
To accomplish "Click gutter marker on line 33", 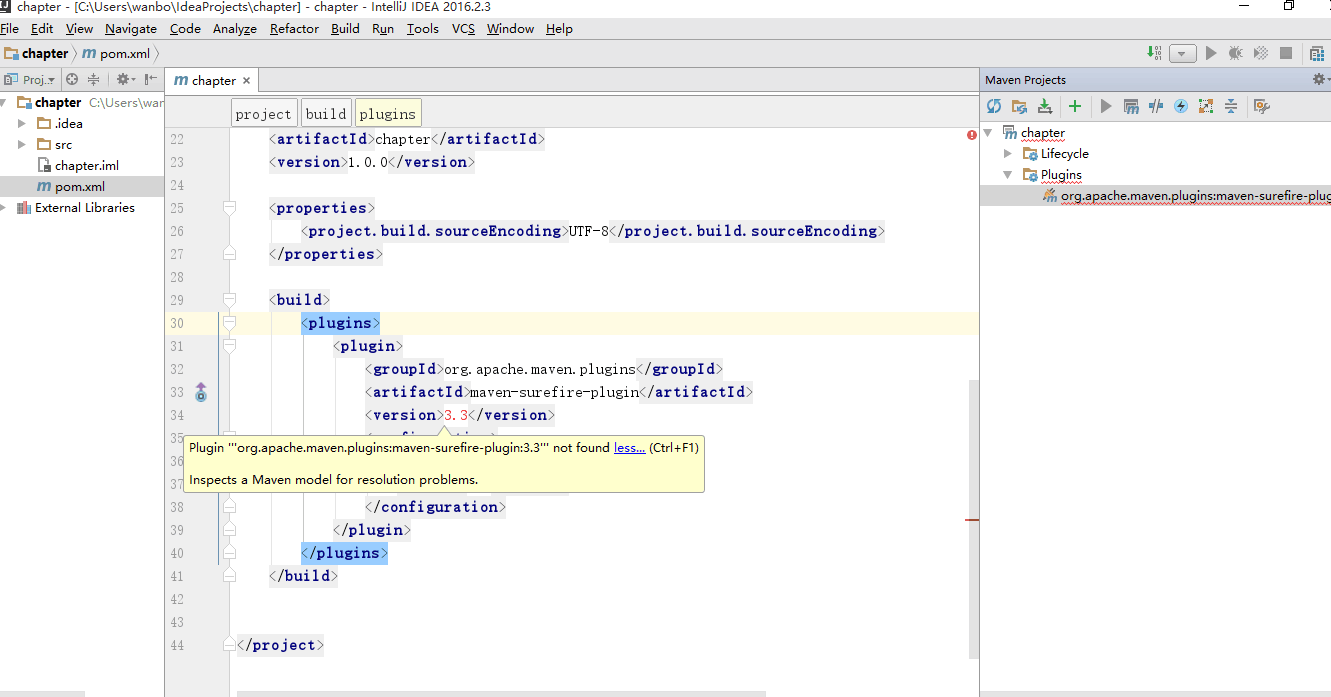I will tap(200, 392).
